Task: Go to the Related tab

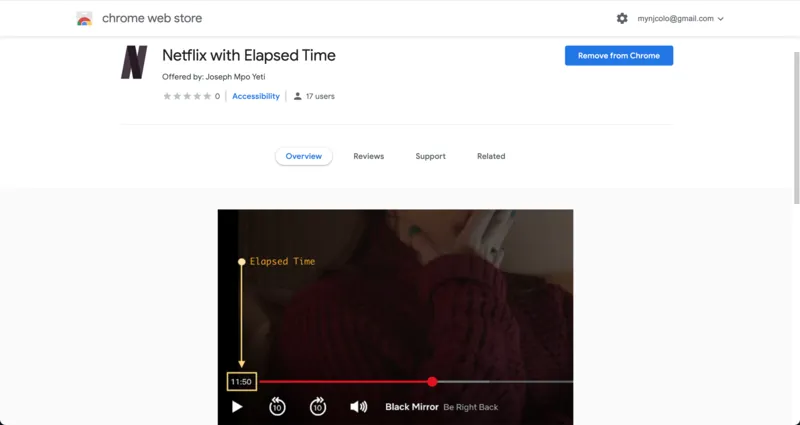Action: (x=491, y=156)
